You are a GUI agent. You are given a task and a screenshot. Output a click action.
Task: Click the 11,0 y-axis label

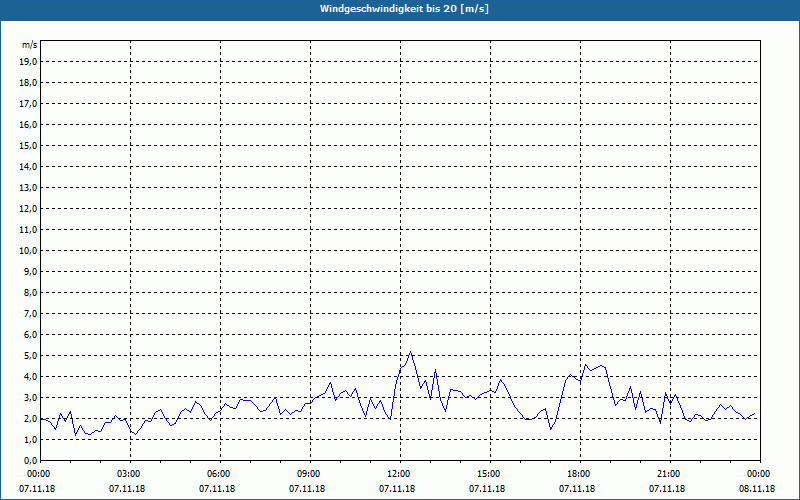click(x=29, y=230)
